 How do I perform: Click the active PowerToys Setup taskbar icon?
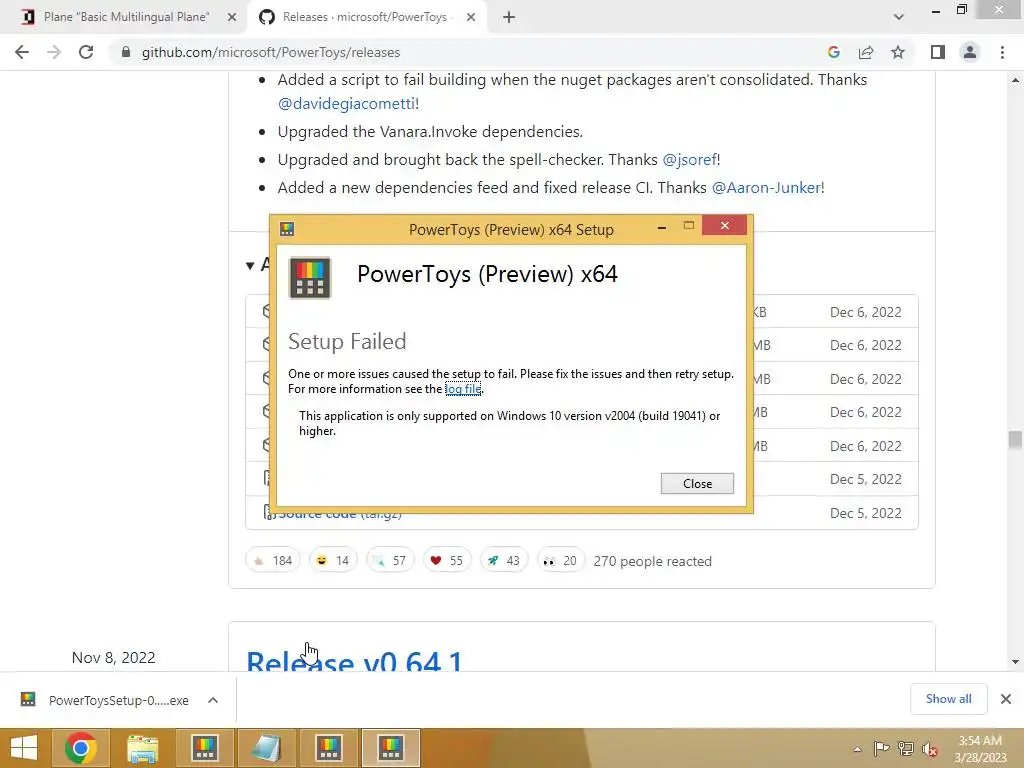(391, 748)
